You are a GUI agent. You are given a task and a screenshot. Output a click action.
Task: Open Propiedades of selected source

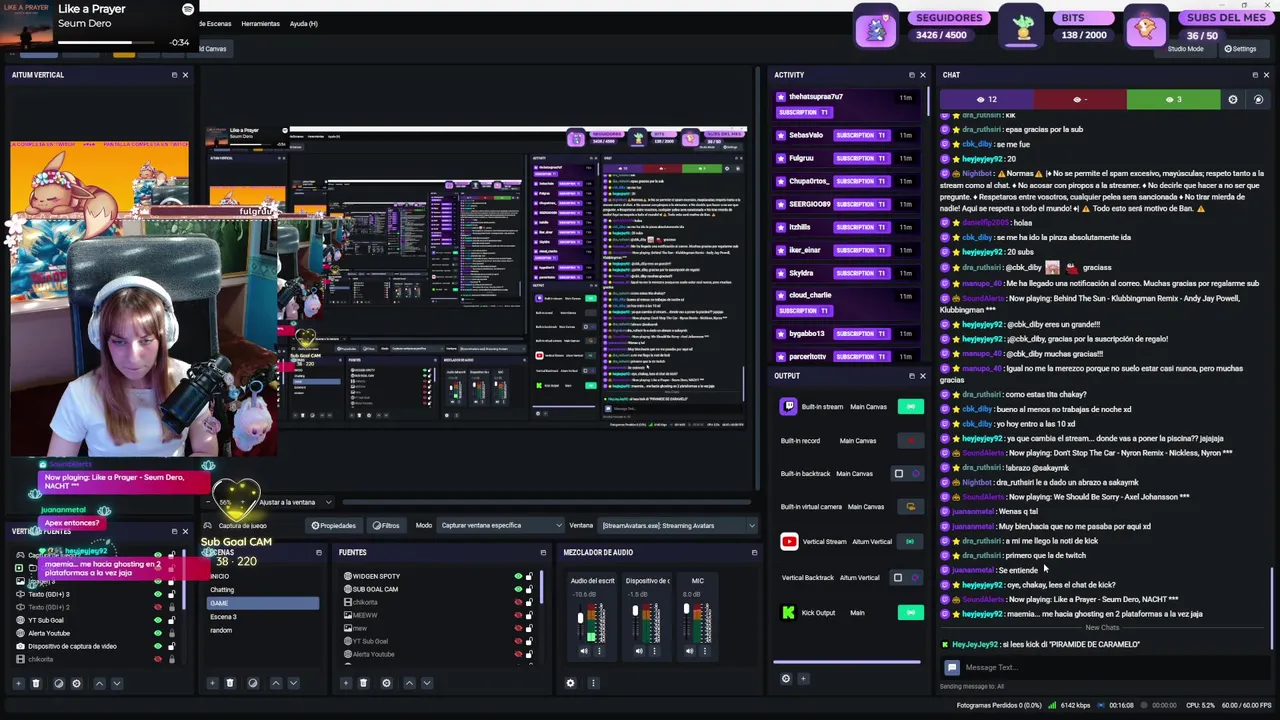click(334, 525)
